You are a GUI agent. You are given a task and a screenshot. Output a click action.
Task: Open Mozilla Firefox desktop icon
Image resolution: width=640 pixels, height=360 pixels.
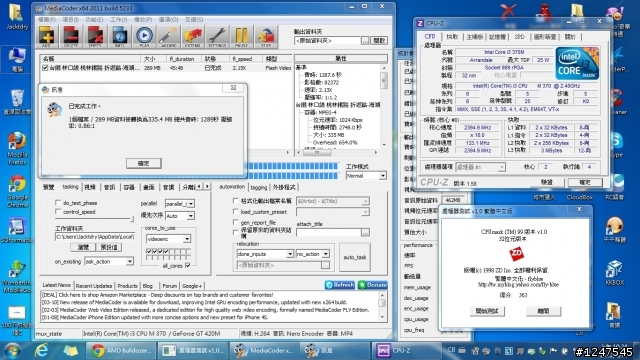[17, 148]
